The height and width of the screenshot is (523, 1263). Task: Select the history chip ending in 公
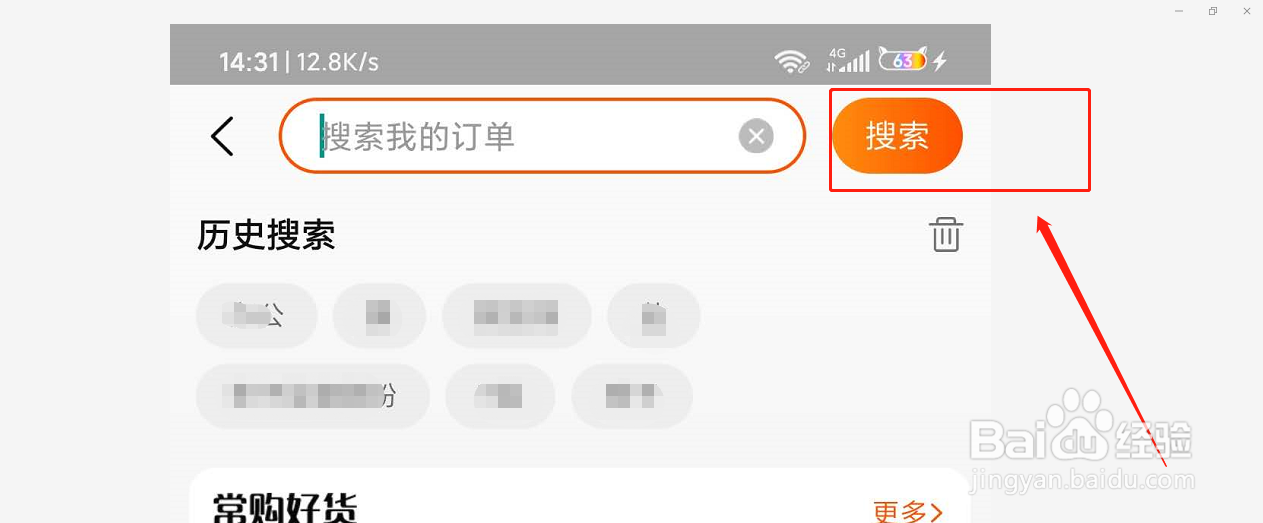point(257,316)
